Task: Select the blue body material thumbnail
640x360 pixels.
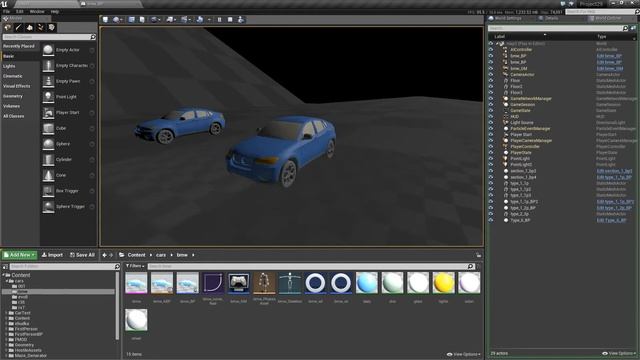Action: (367, 283)
